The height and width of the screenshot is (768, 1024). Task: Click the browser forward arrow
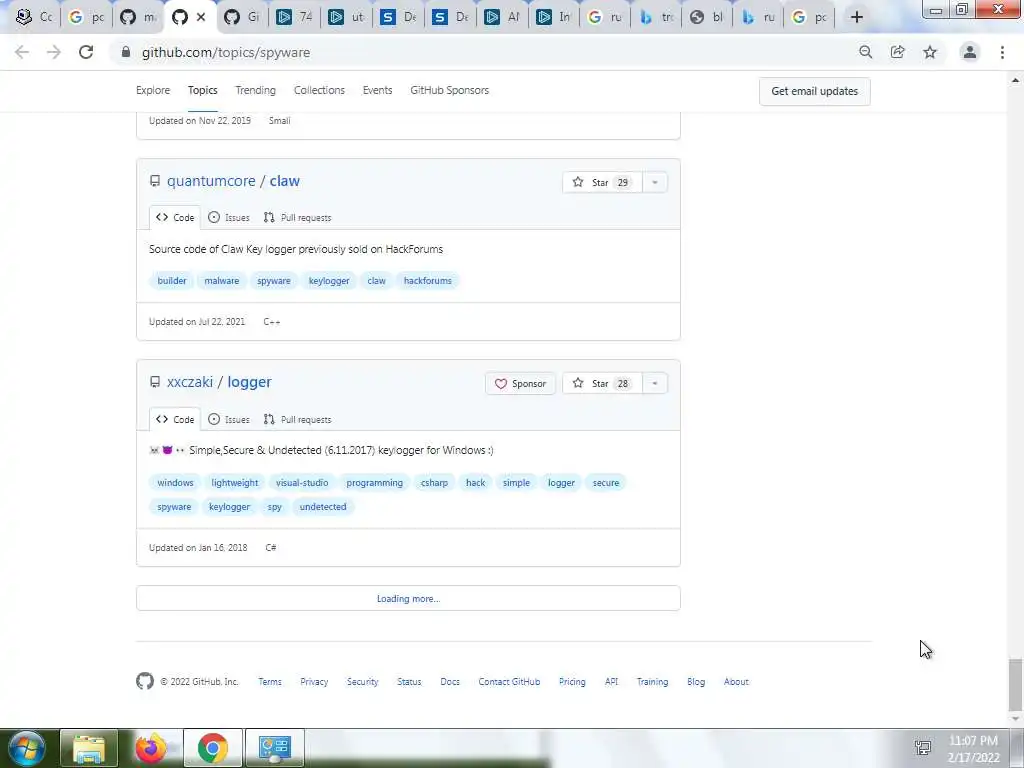[x=54, y=52]
